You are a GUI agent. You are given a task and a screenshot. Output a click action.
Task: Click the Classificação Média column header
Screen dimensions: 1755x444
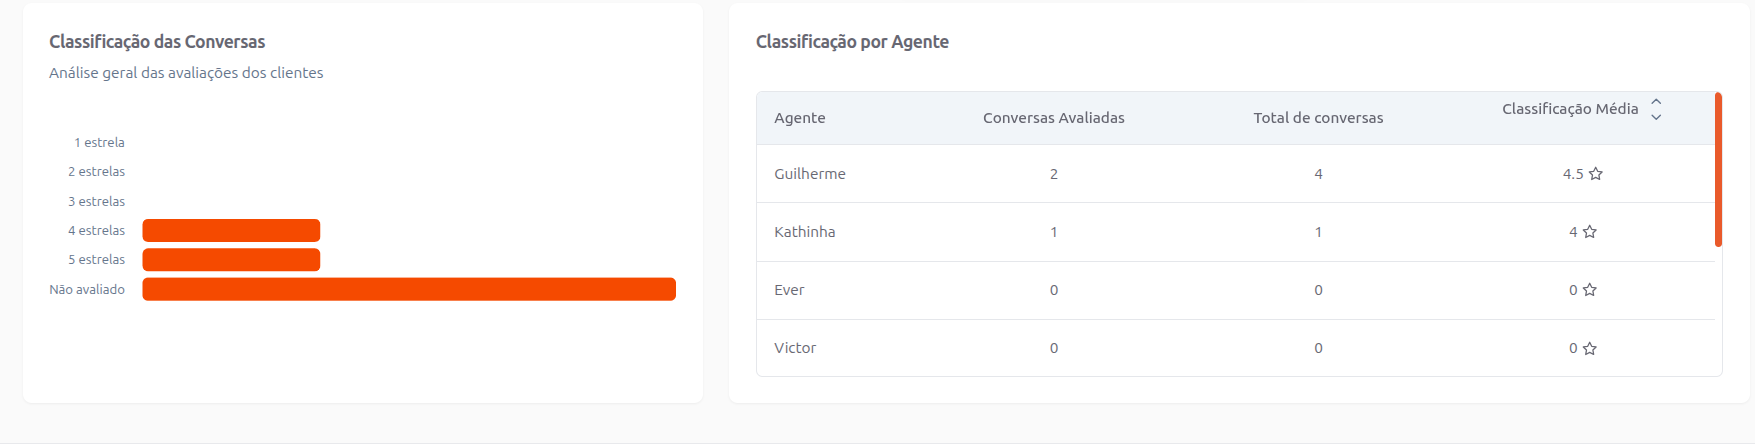tap(1570, 109)
